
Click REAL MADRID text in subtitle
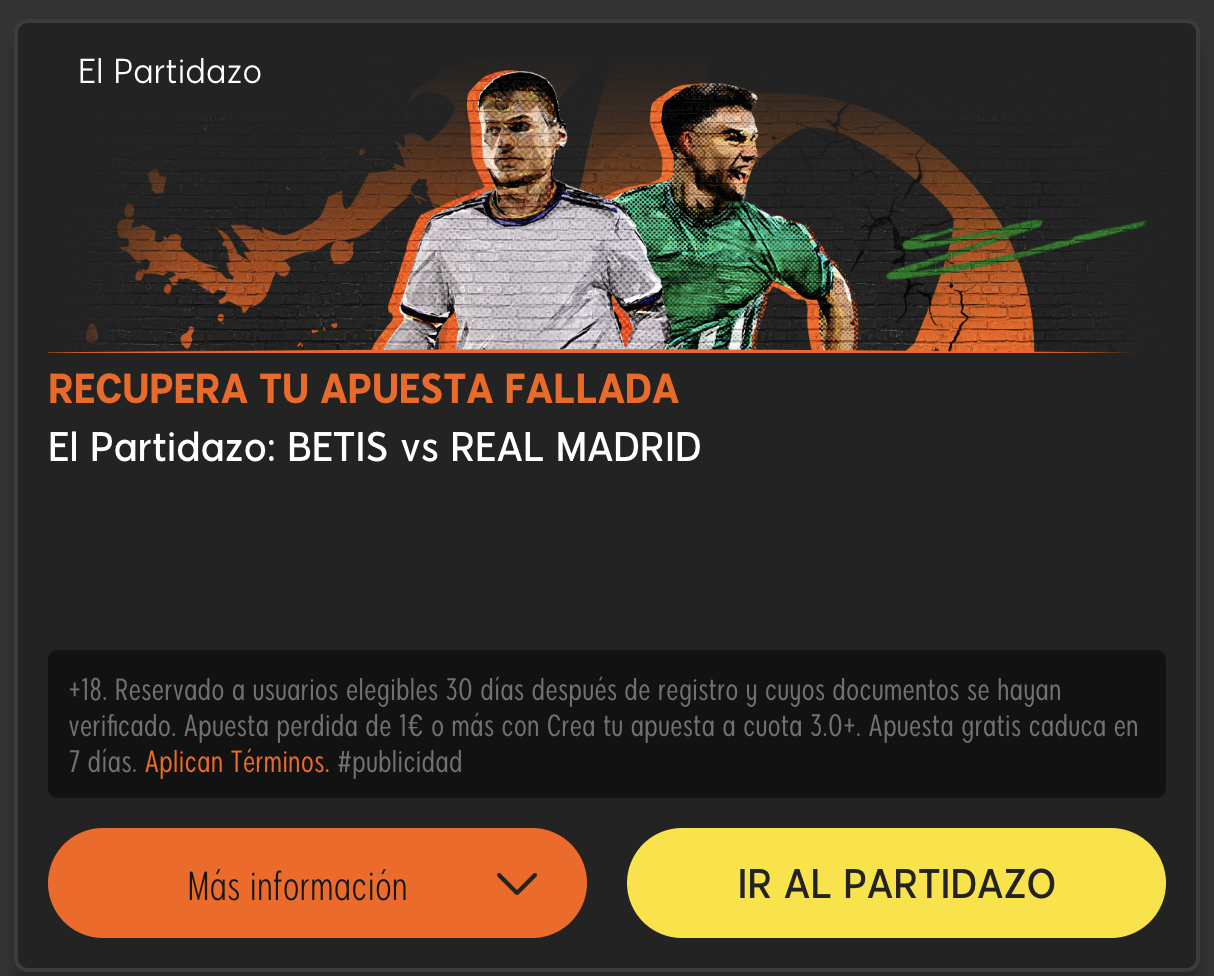pyautogui.click(x=576, y=448)
